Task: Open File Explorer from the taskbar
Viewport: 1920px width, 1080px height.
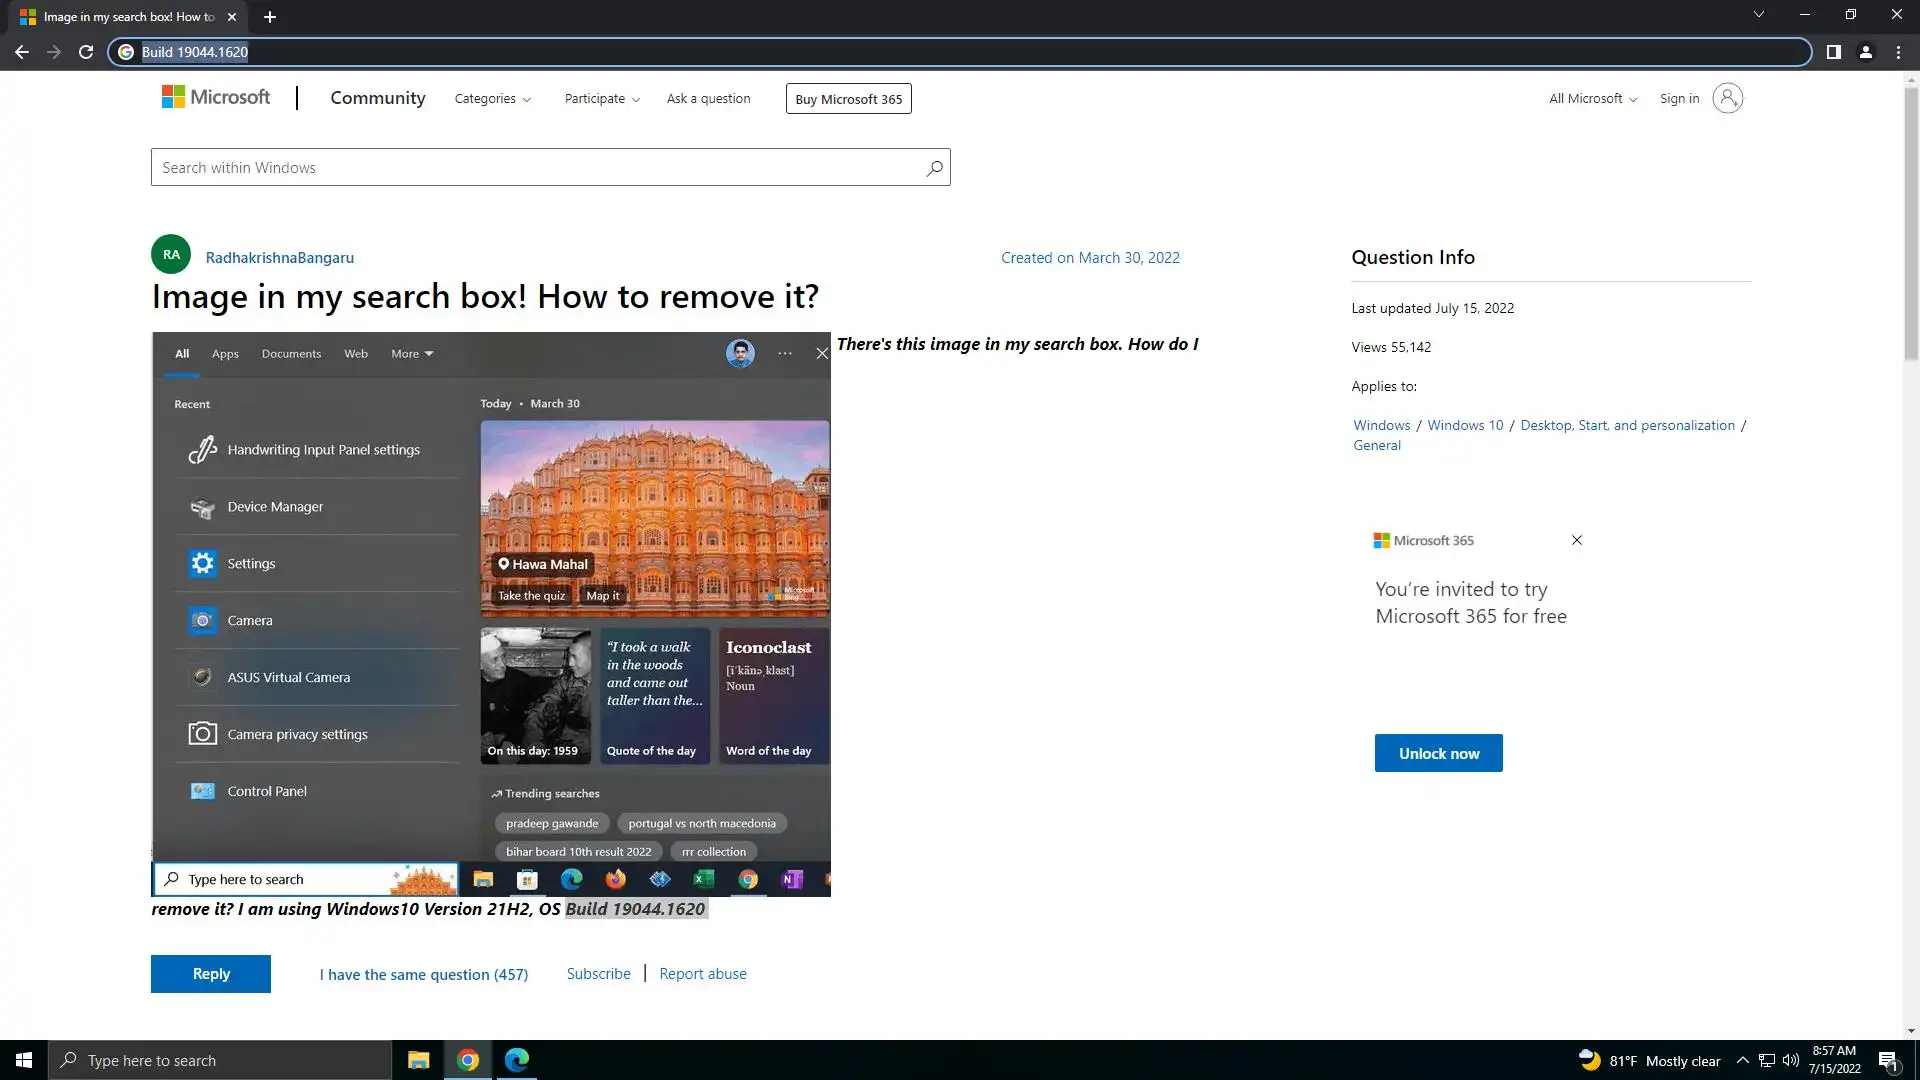Action: pos(418,1060)
